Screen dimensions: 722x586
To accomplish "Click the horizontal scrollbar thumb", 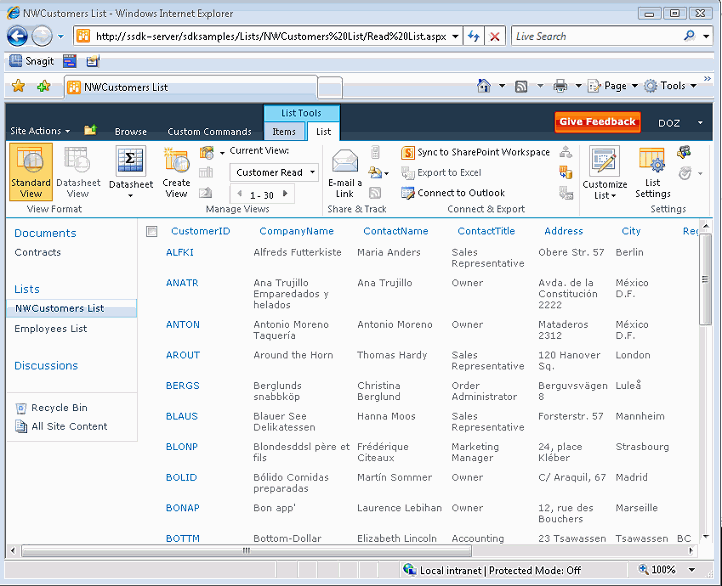I will click(246, 550).
